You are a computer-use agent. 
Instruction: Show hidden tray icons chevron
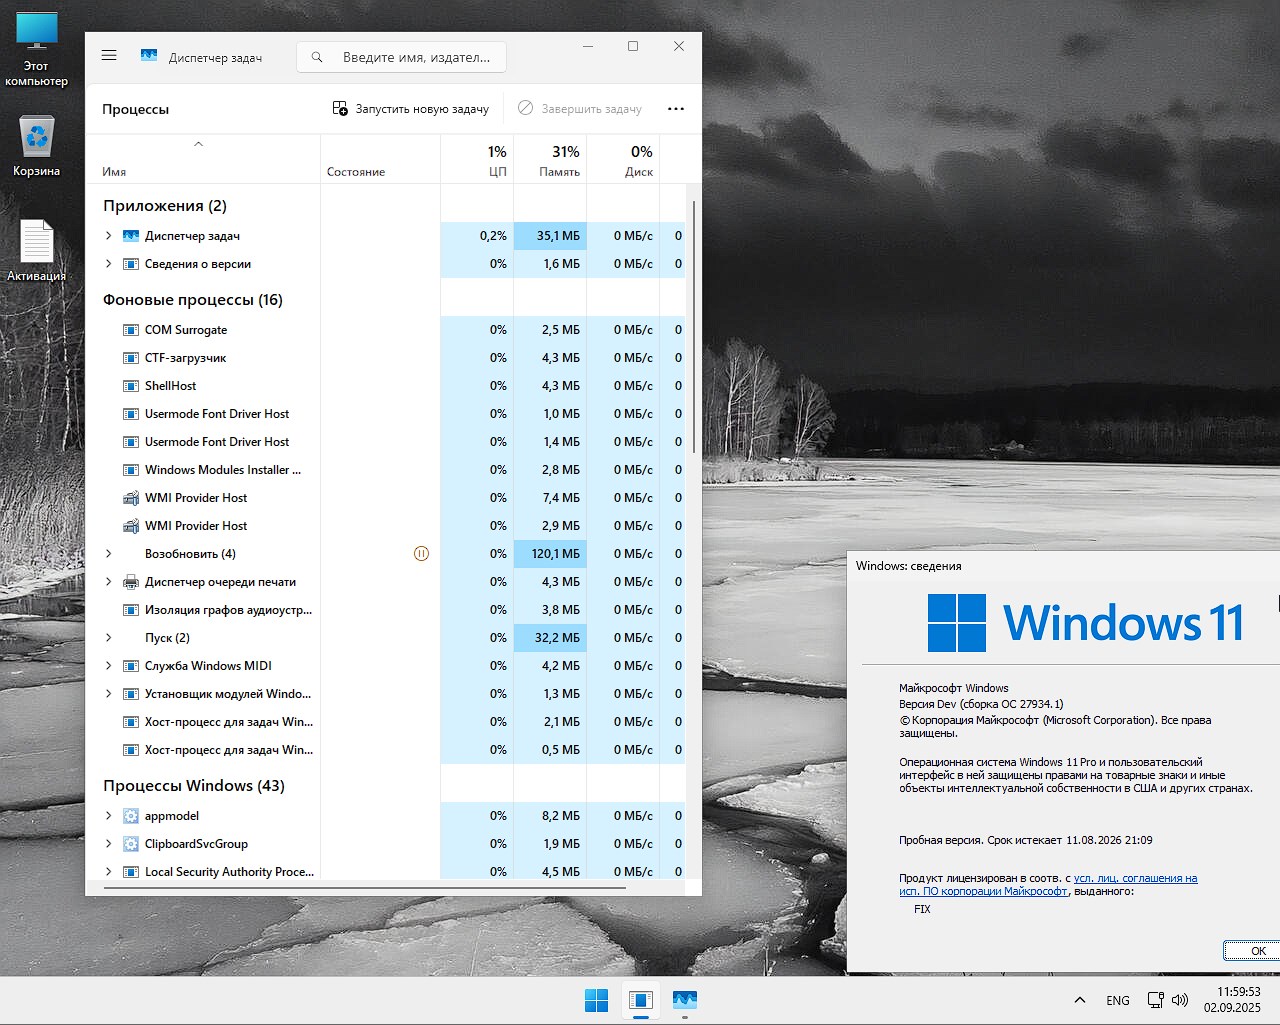coord(1080,1000)
